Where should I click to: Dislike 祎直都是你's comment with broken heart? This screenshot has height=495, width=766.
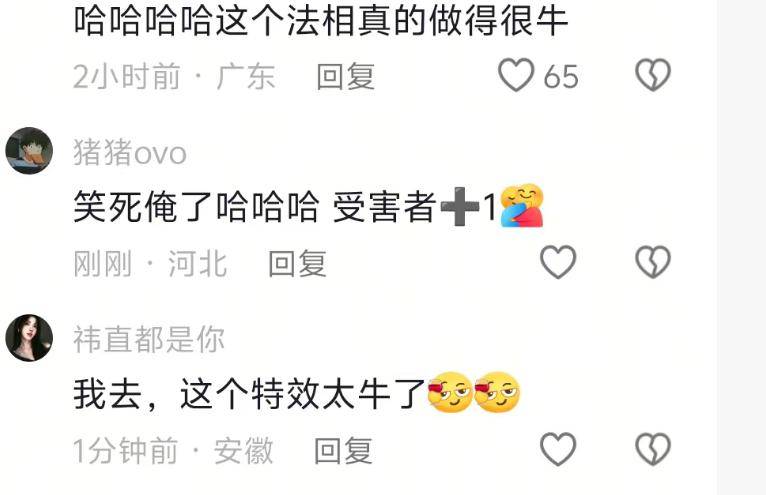point(653,449)
